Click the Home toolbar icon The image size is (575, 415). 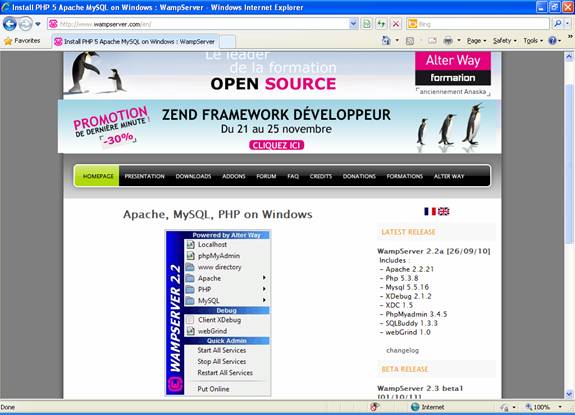pos(386,41)
